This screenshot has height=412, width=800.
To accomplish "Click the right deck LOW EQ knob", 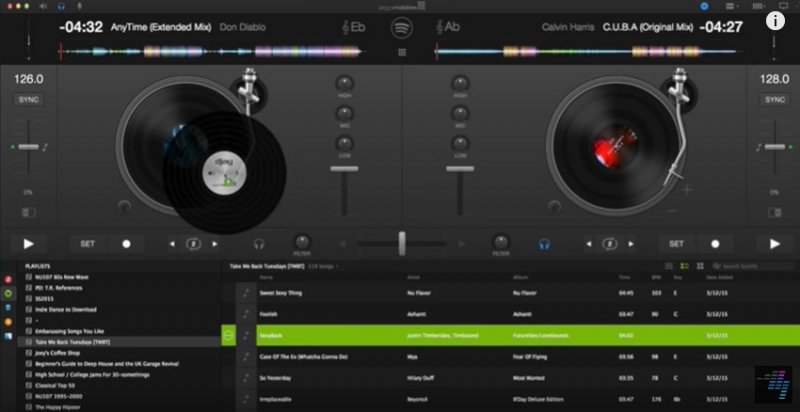I will [x=459, y=144].
